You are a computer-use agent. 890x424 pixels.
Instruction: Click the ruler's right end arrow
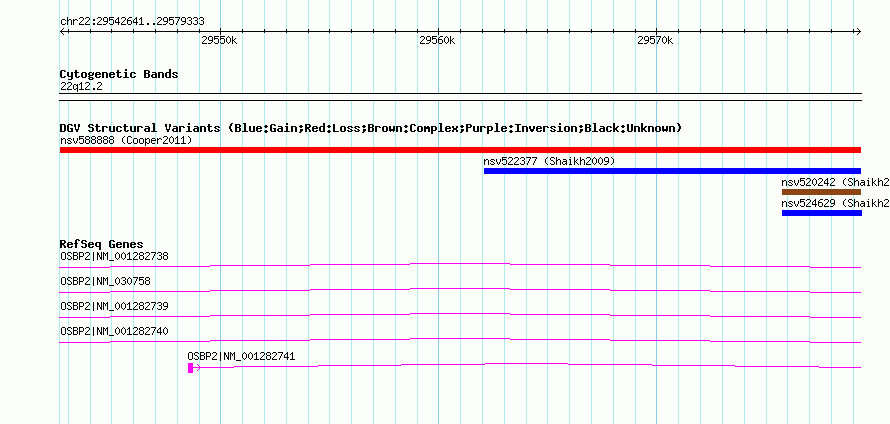[x=858, y=31]
